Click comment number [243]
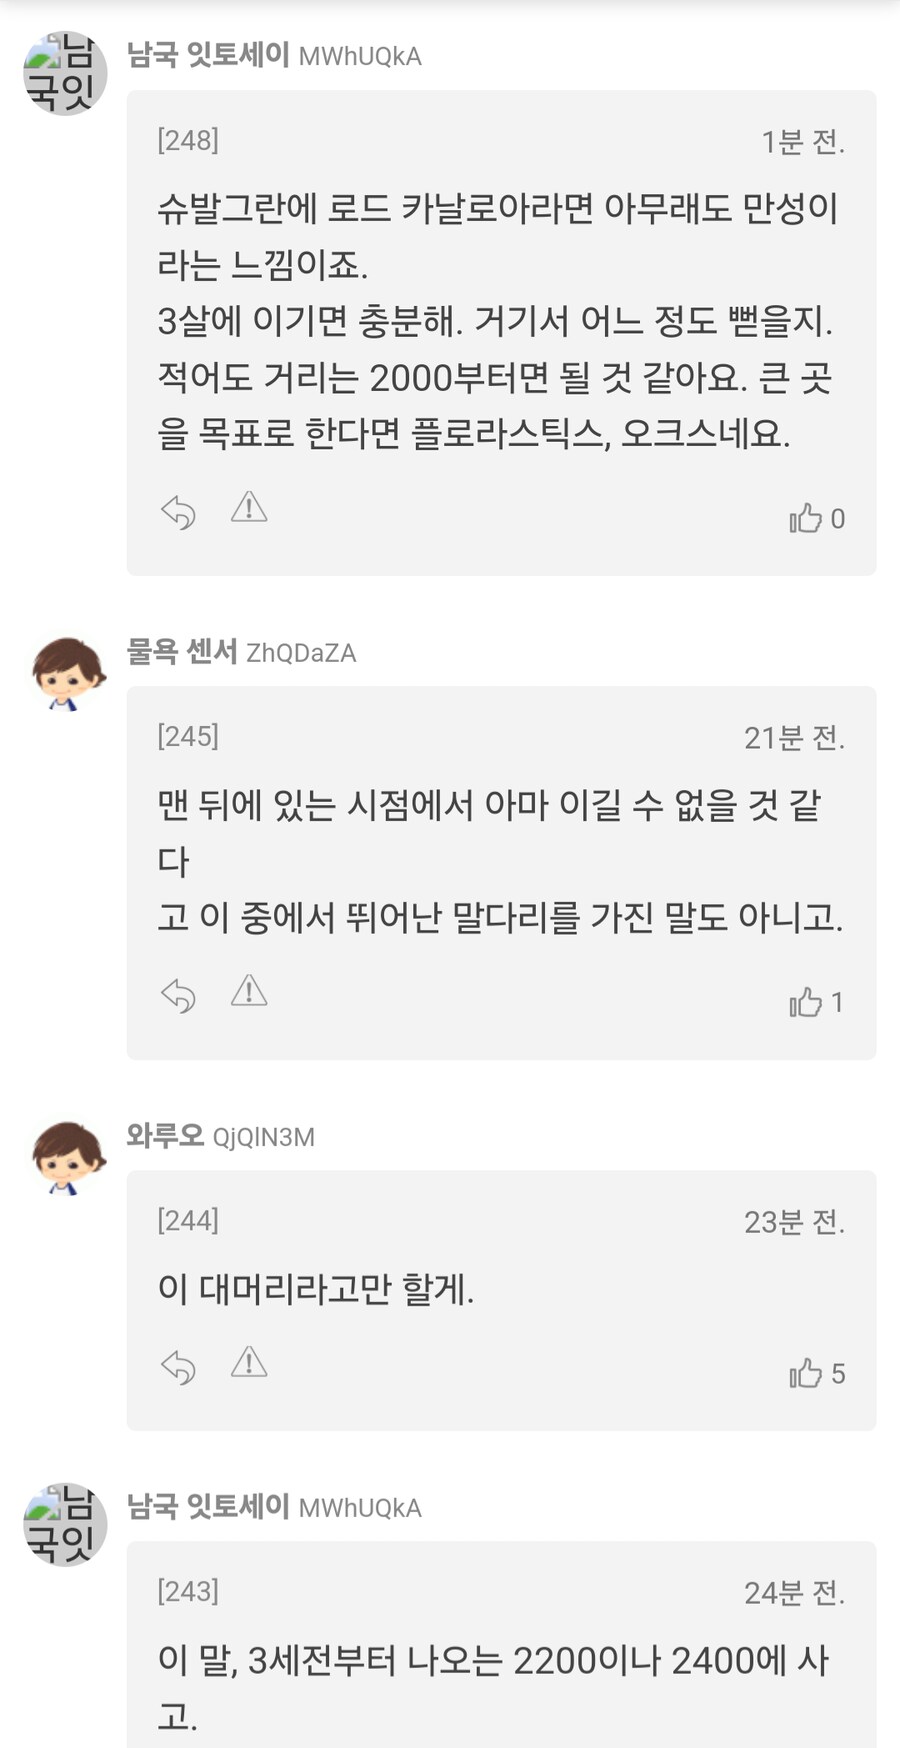The image size is (900, 1748). (x=188, y=1591)
